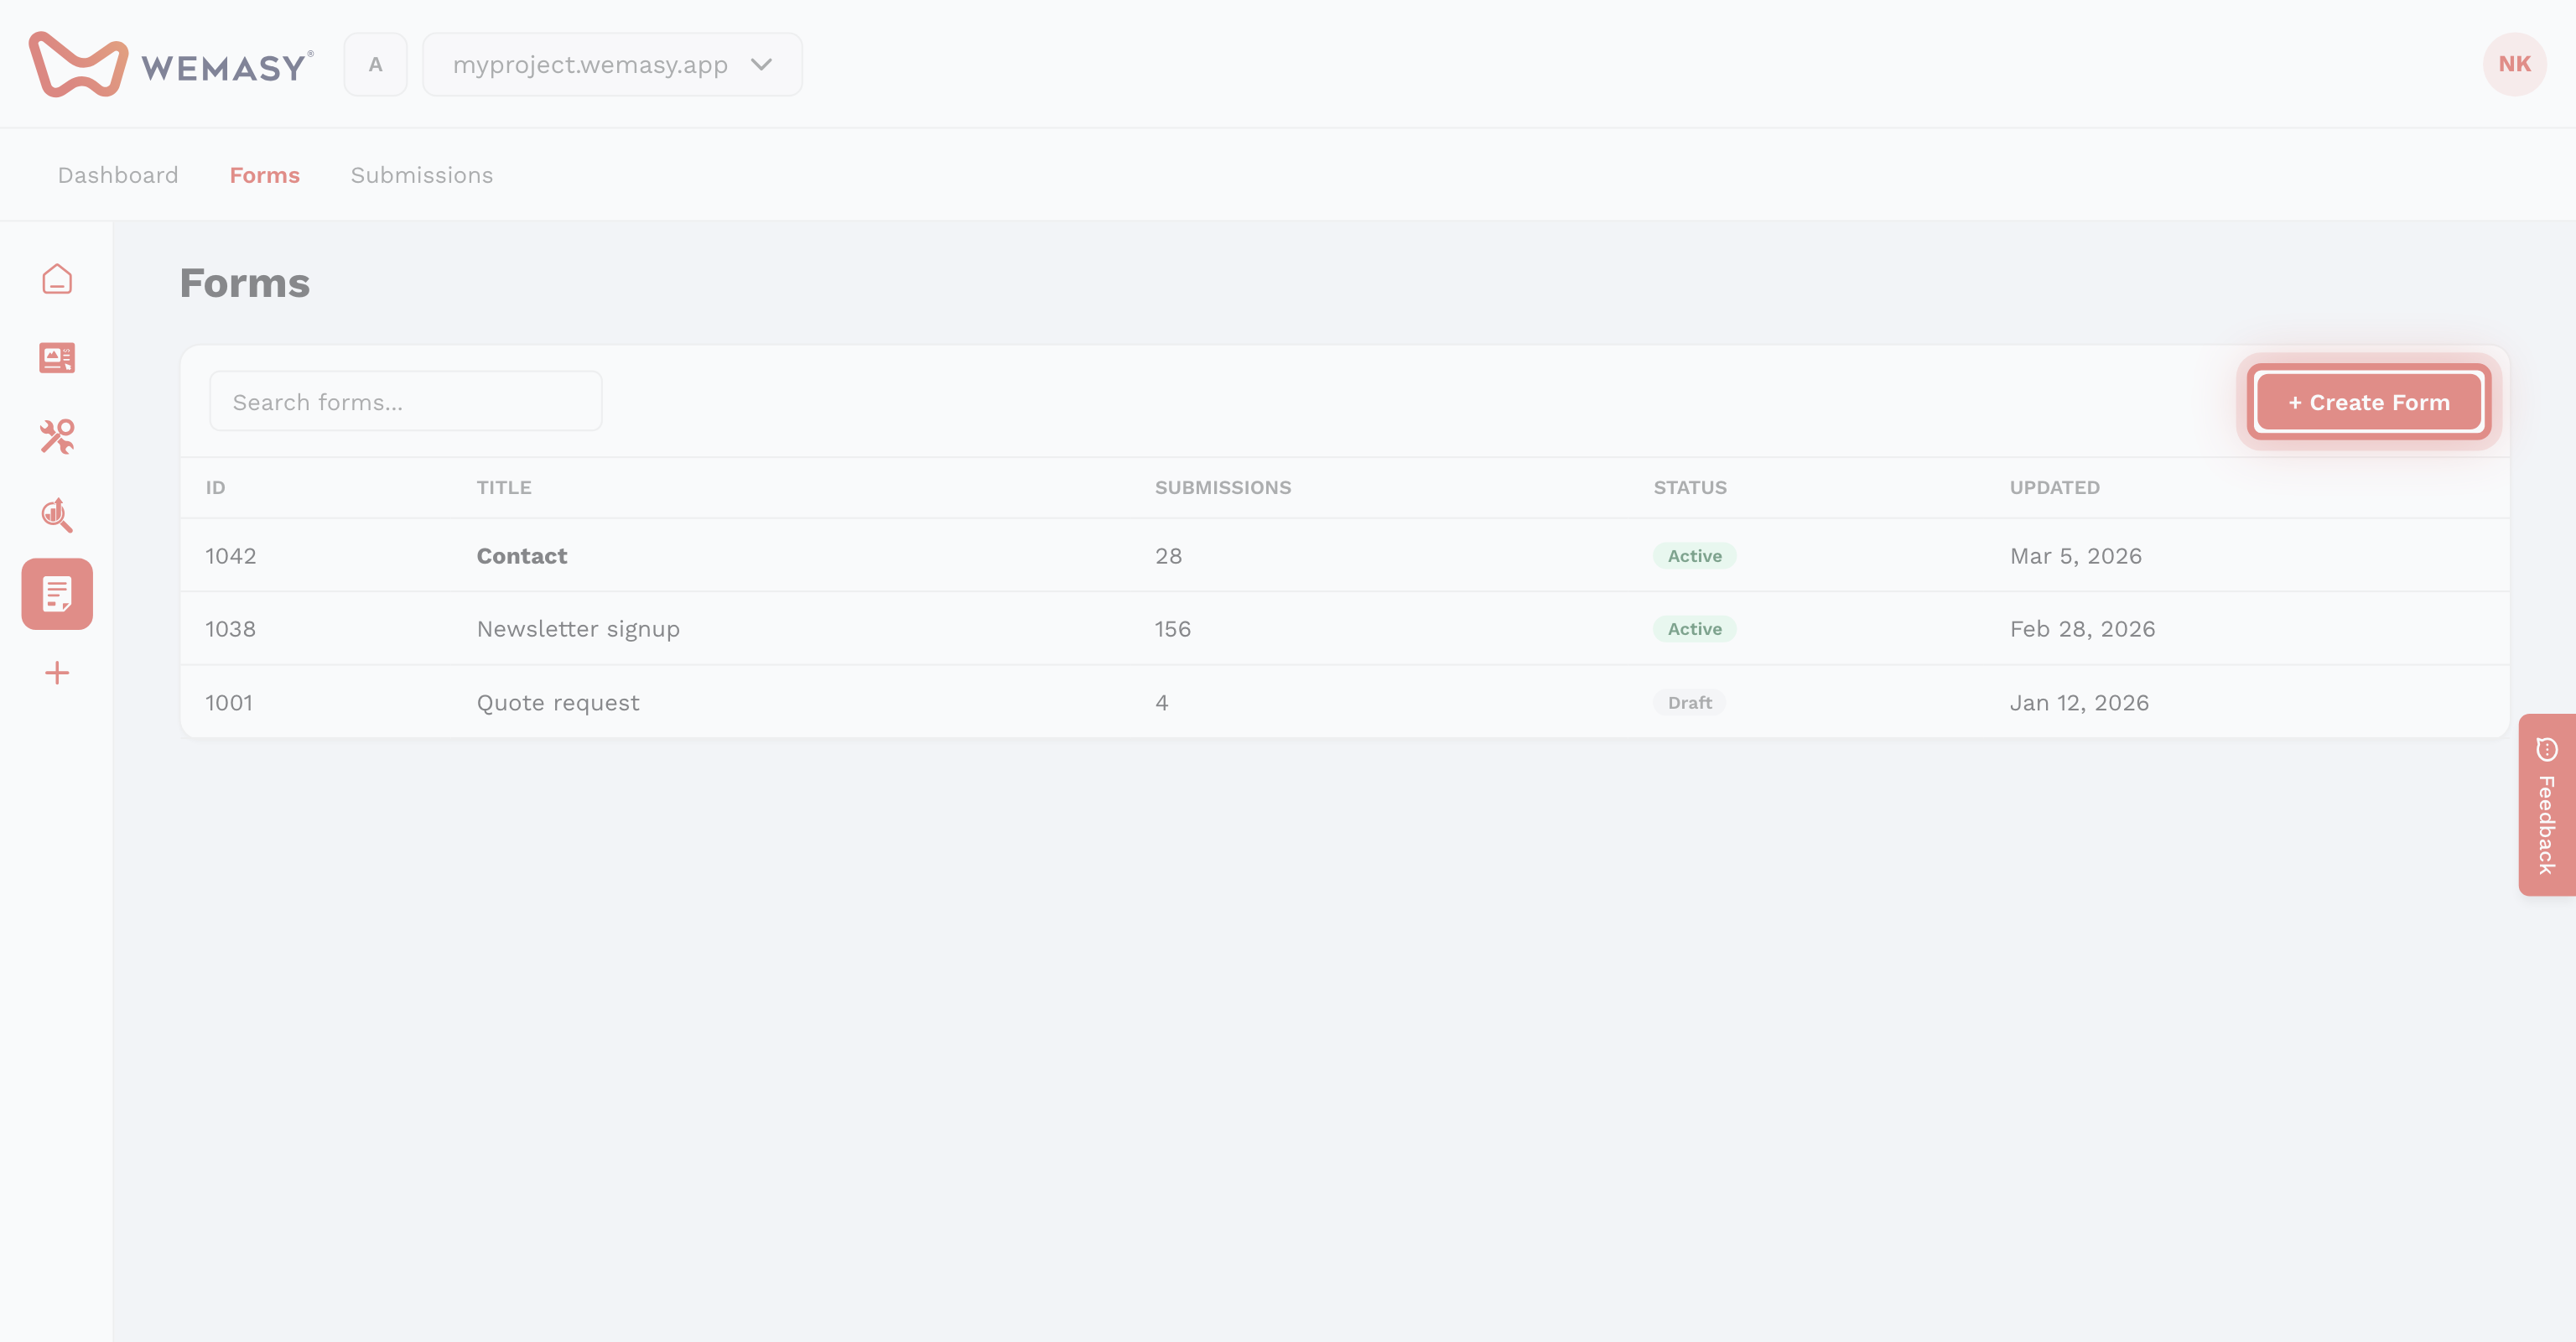This screenshot has height=1342, width=2576.
Task: Click the A project badge
Action: 376,65
